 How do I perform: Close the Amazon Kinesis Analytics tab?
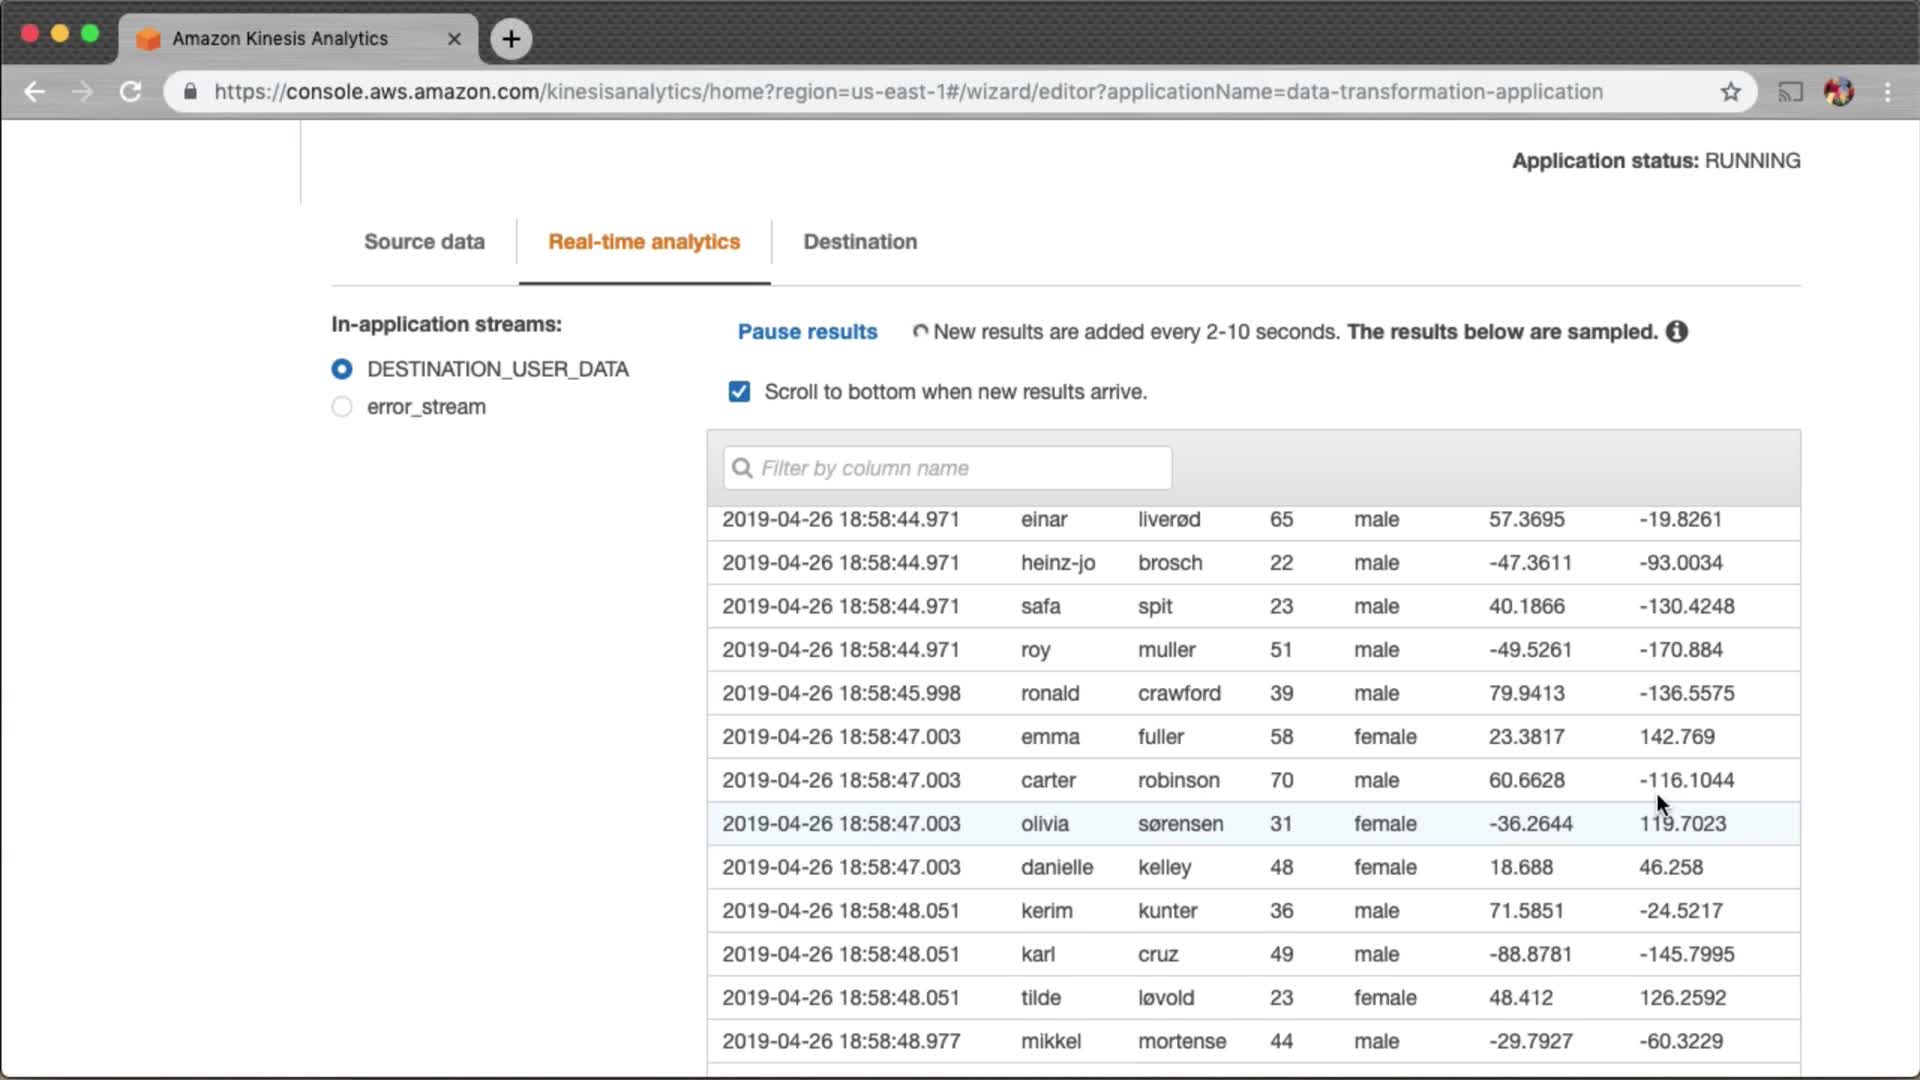pyautogui.click(x=454, y=39)
